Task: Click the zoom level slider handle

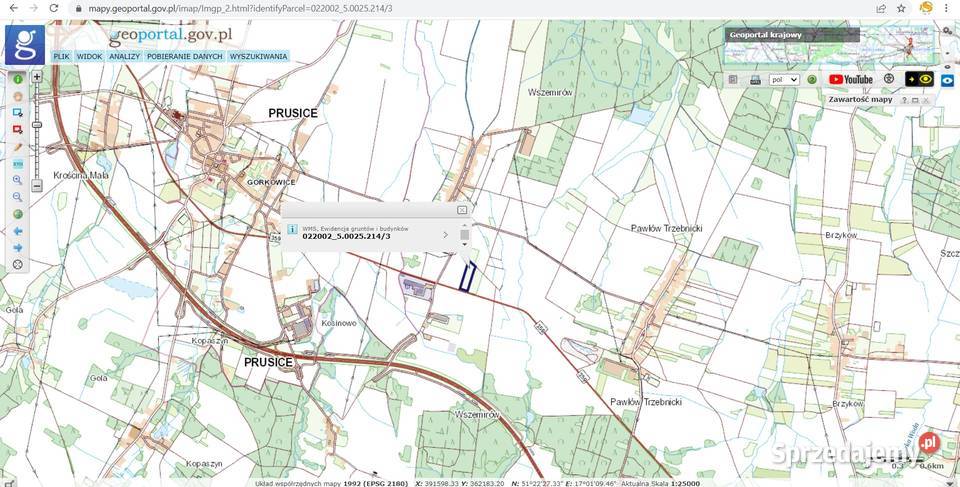Action: [37, 125]
